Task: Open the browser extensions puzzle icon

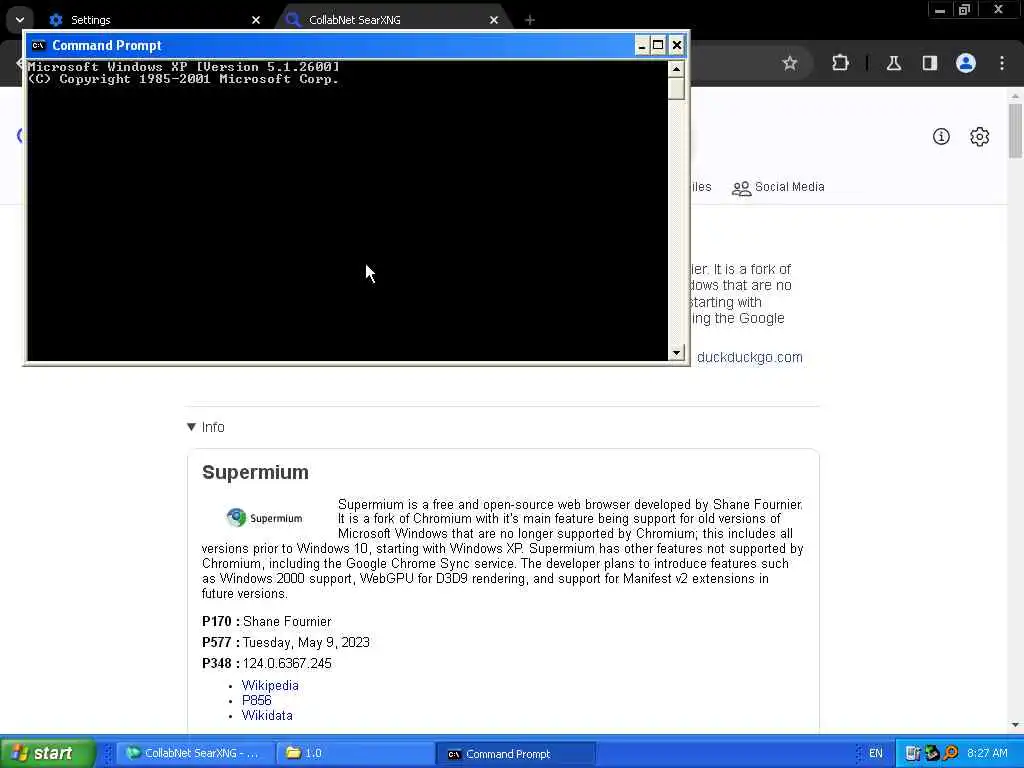Action: point(840,63)
